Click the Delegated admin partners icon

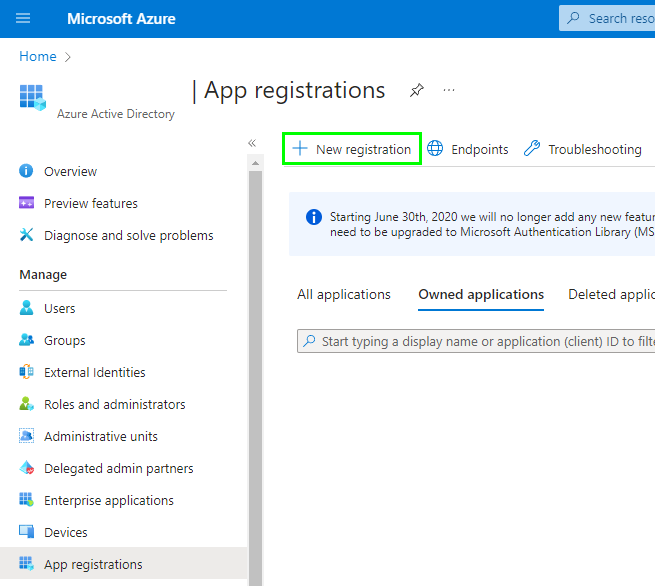point(26,467)
